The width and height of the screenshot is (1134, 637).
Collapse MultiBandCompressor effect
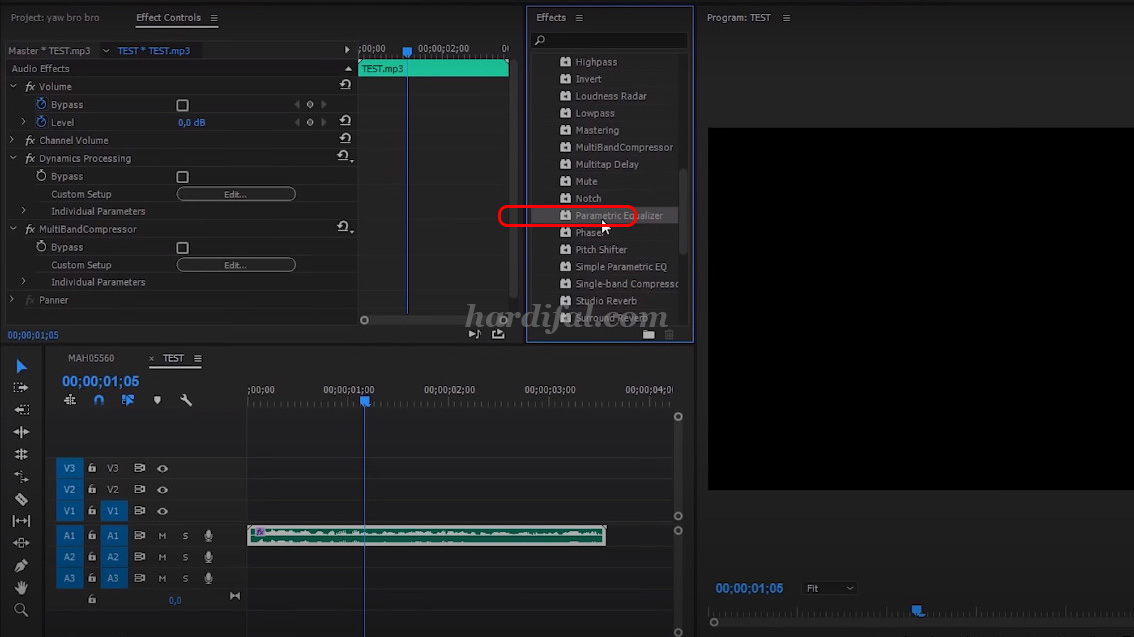[13, 228]
